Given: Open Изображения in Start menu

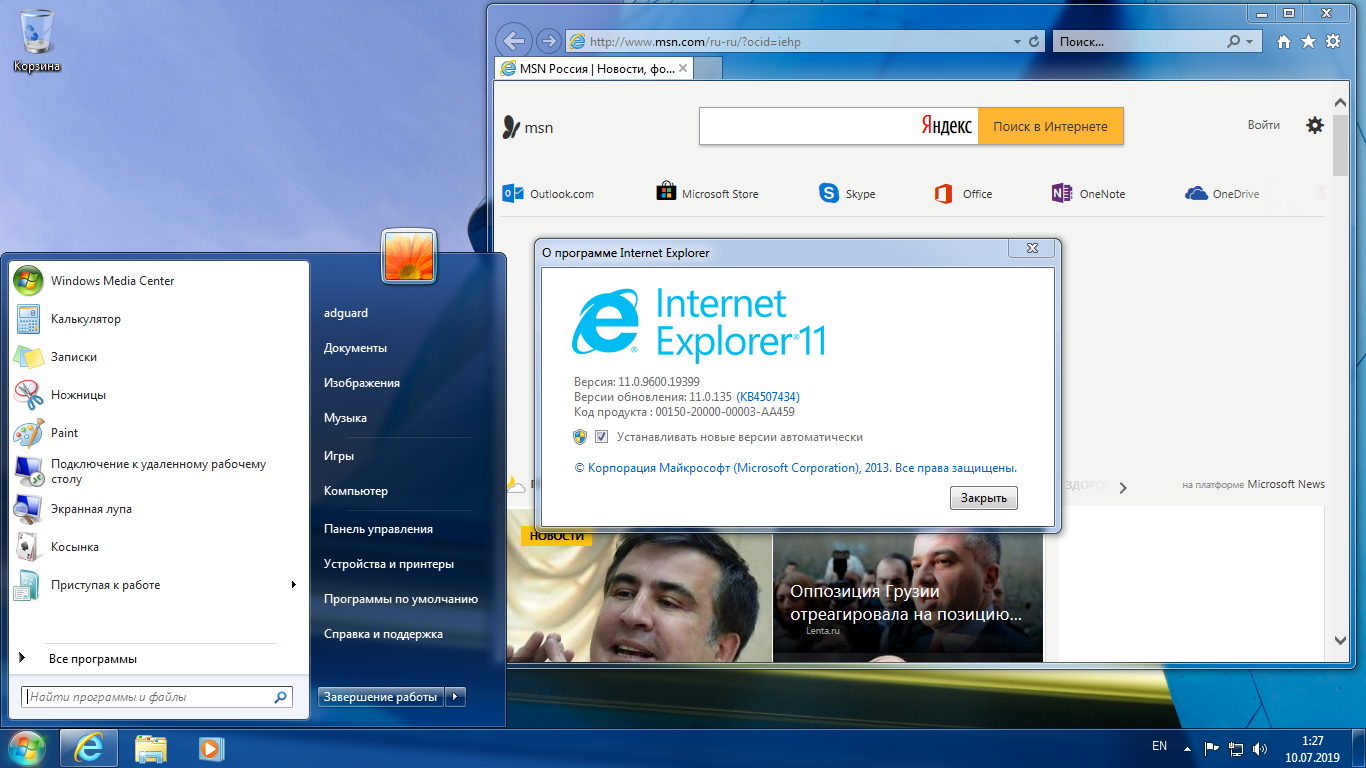Looking at the screenshot, I should 362,383.
